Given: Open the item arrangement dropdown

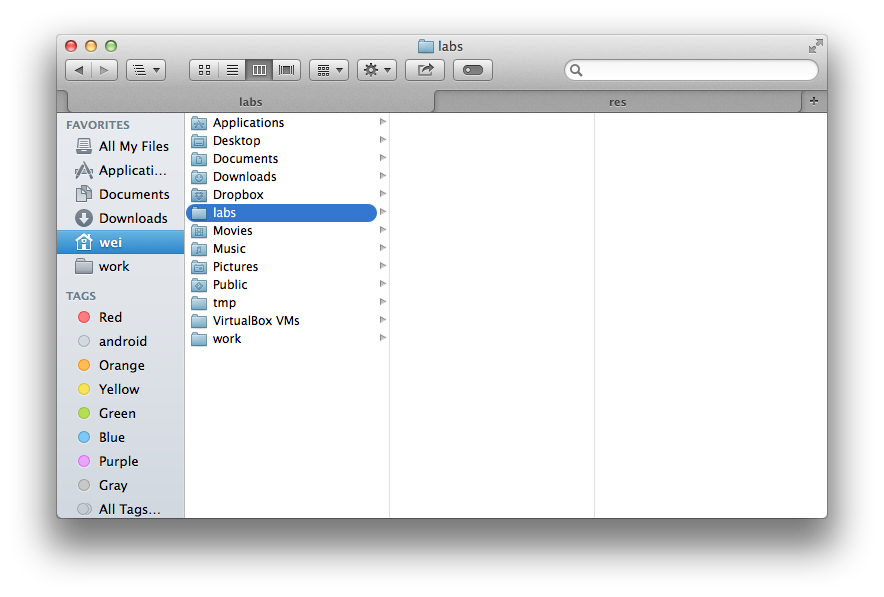Looking at the screenshot, I should pos(329,70).
